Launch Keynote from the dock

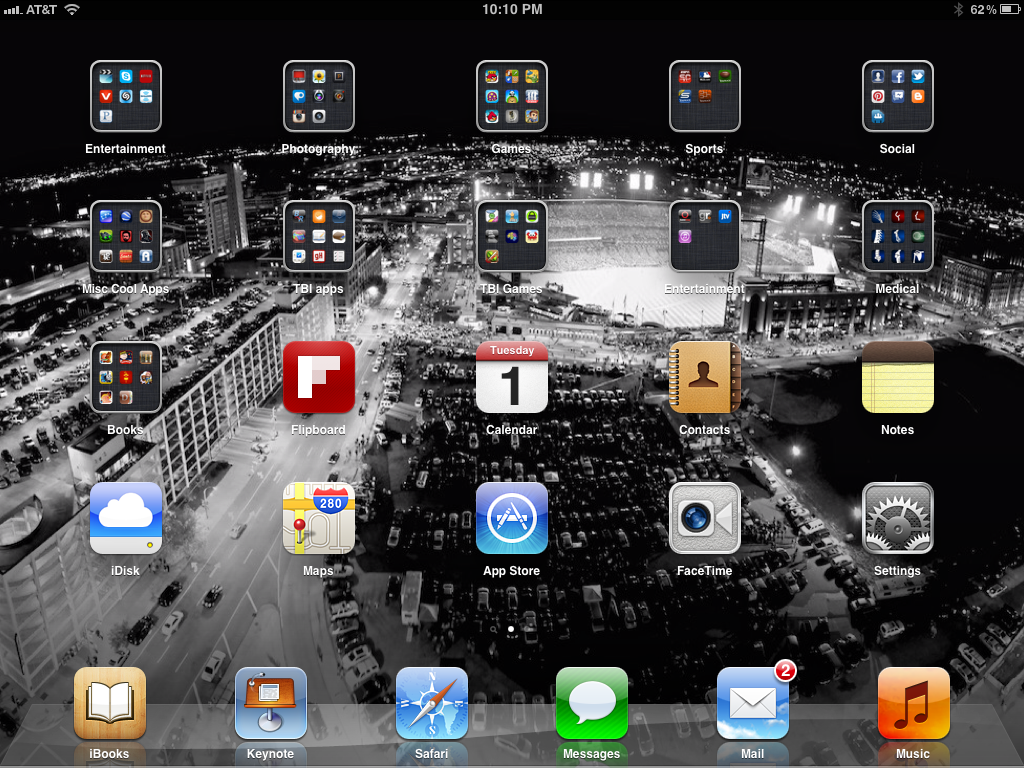[x=270, y=703]
